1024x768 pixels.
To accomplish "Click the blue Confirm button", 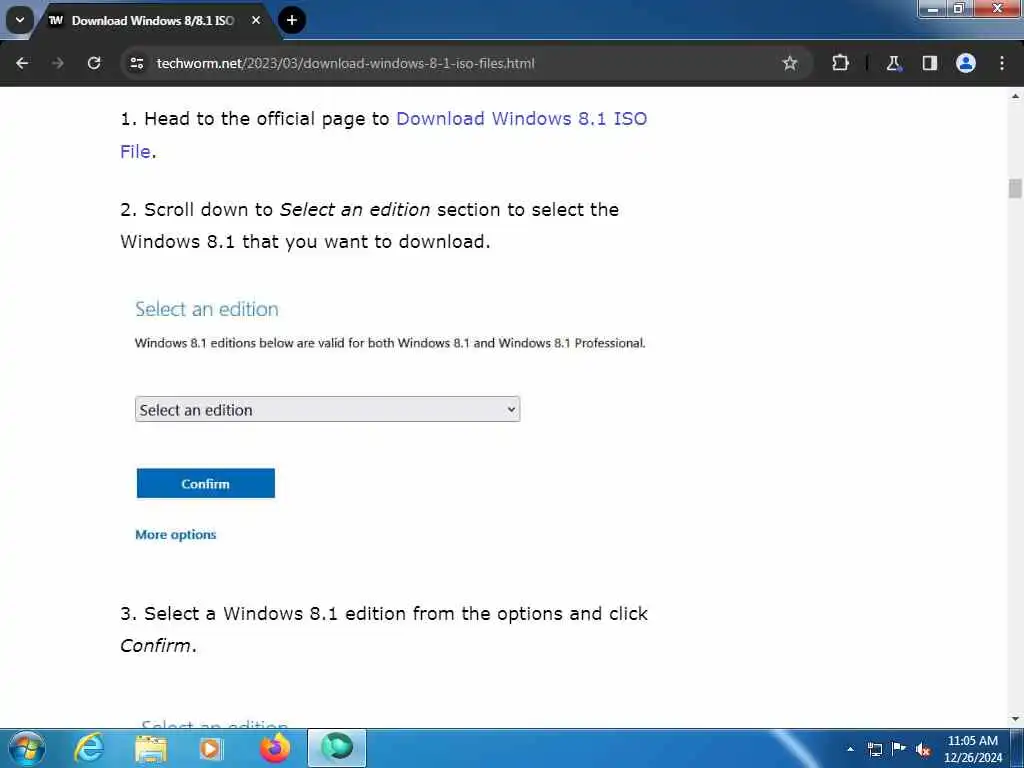I will click(206, 483).
